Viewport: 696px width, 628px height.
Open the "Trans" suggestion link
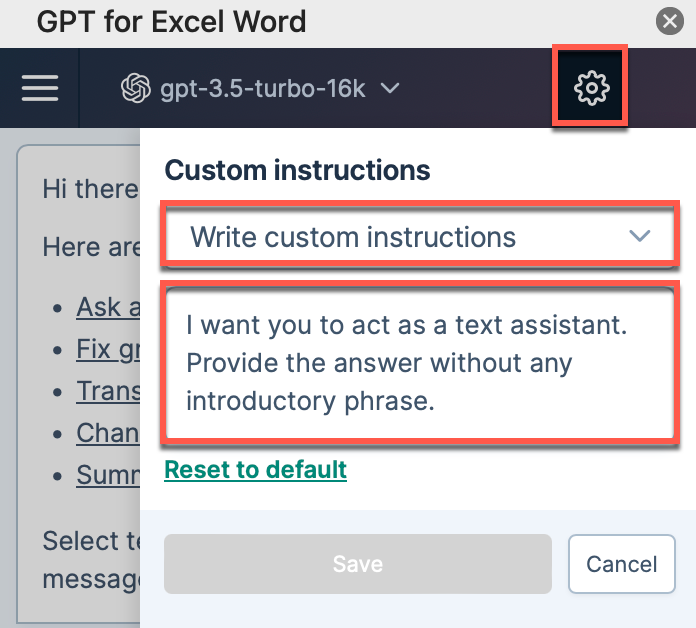click(108, 391)
